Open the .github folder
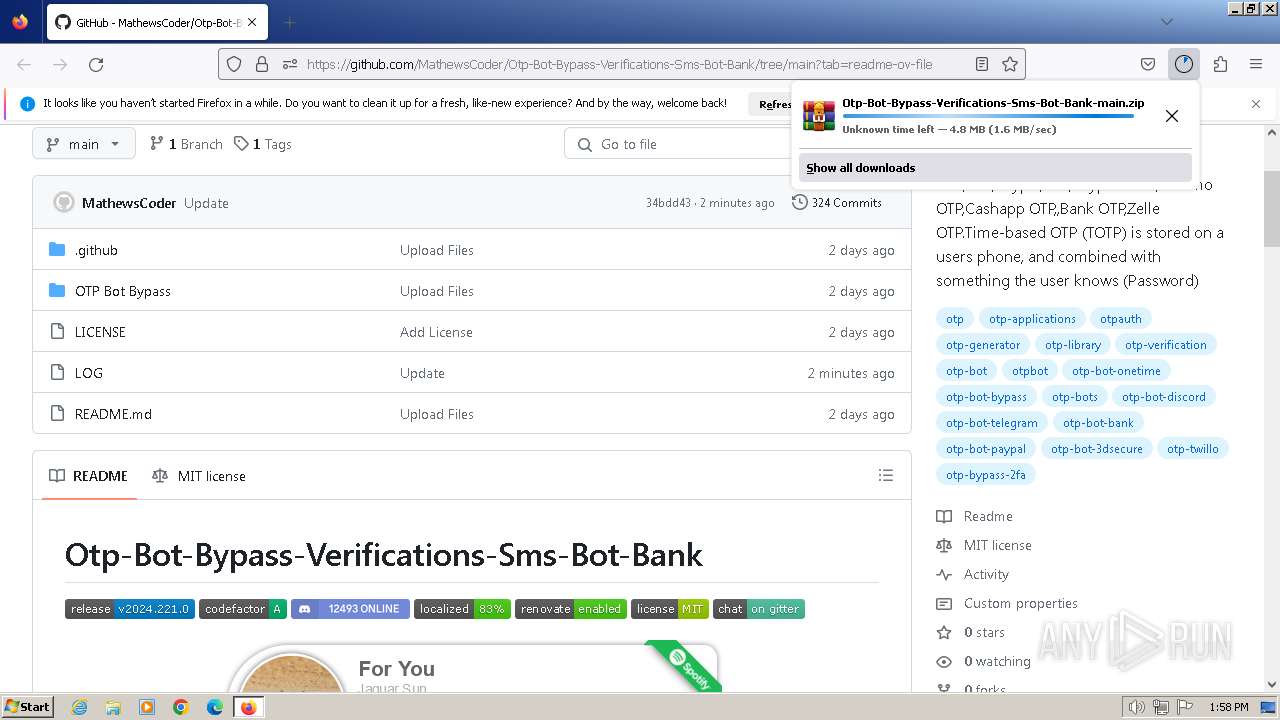Viewport: 1280px width, 720px height. coord(96,250)
